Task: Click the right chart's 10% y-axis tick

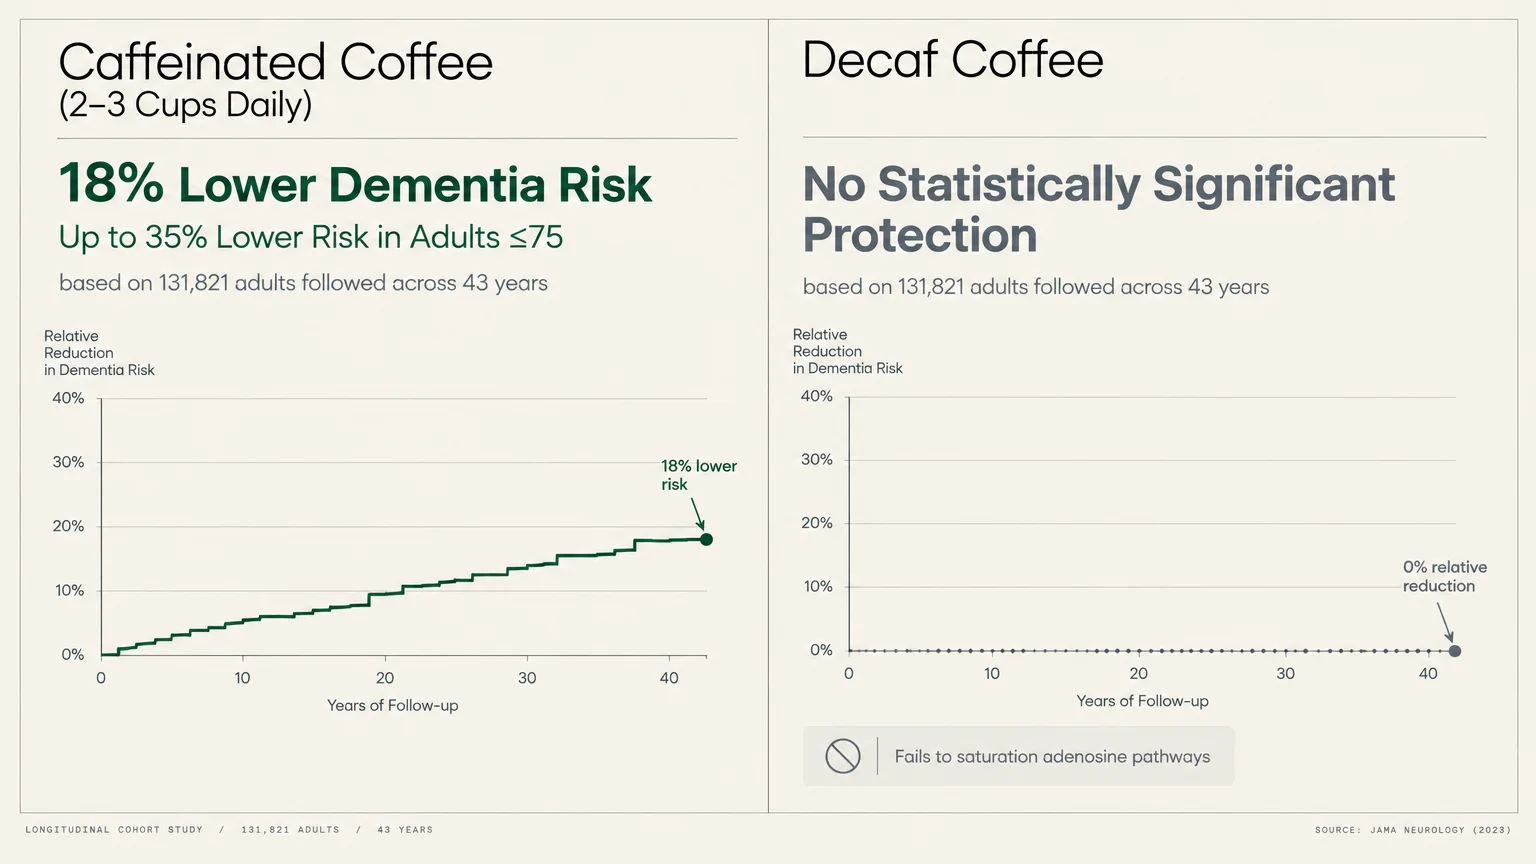Action: coord(818,587)
